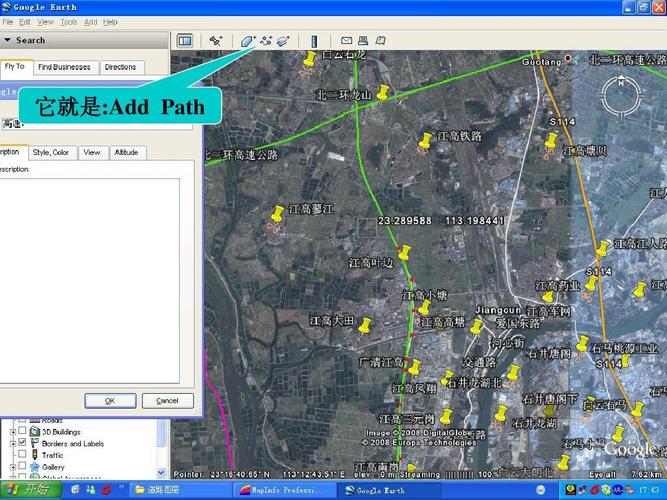Click the Cancel button in dialog
667x500 pixels.
(167, 401)
